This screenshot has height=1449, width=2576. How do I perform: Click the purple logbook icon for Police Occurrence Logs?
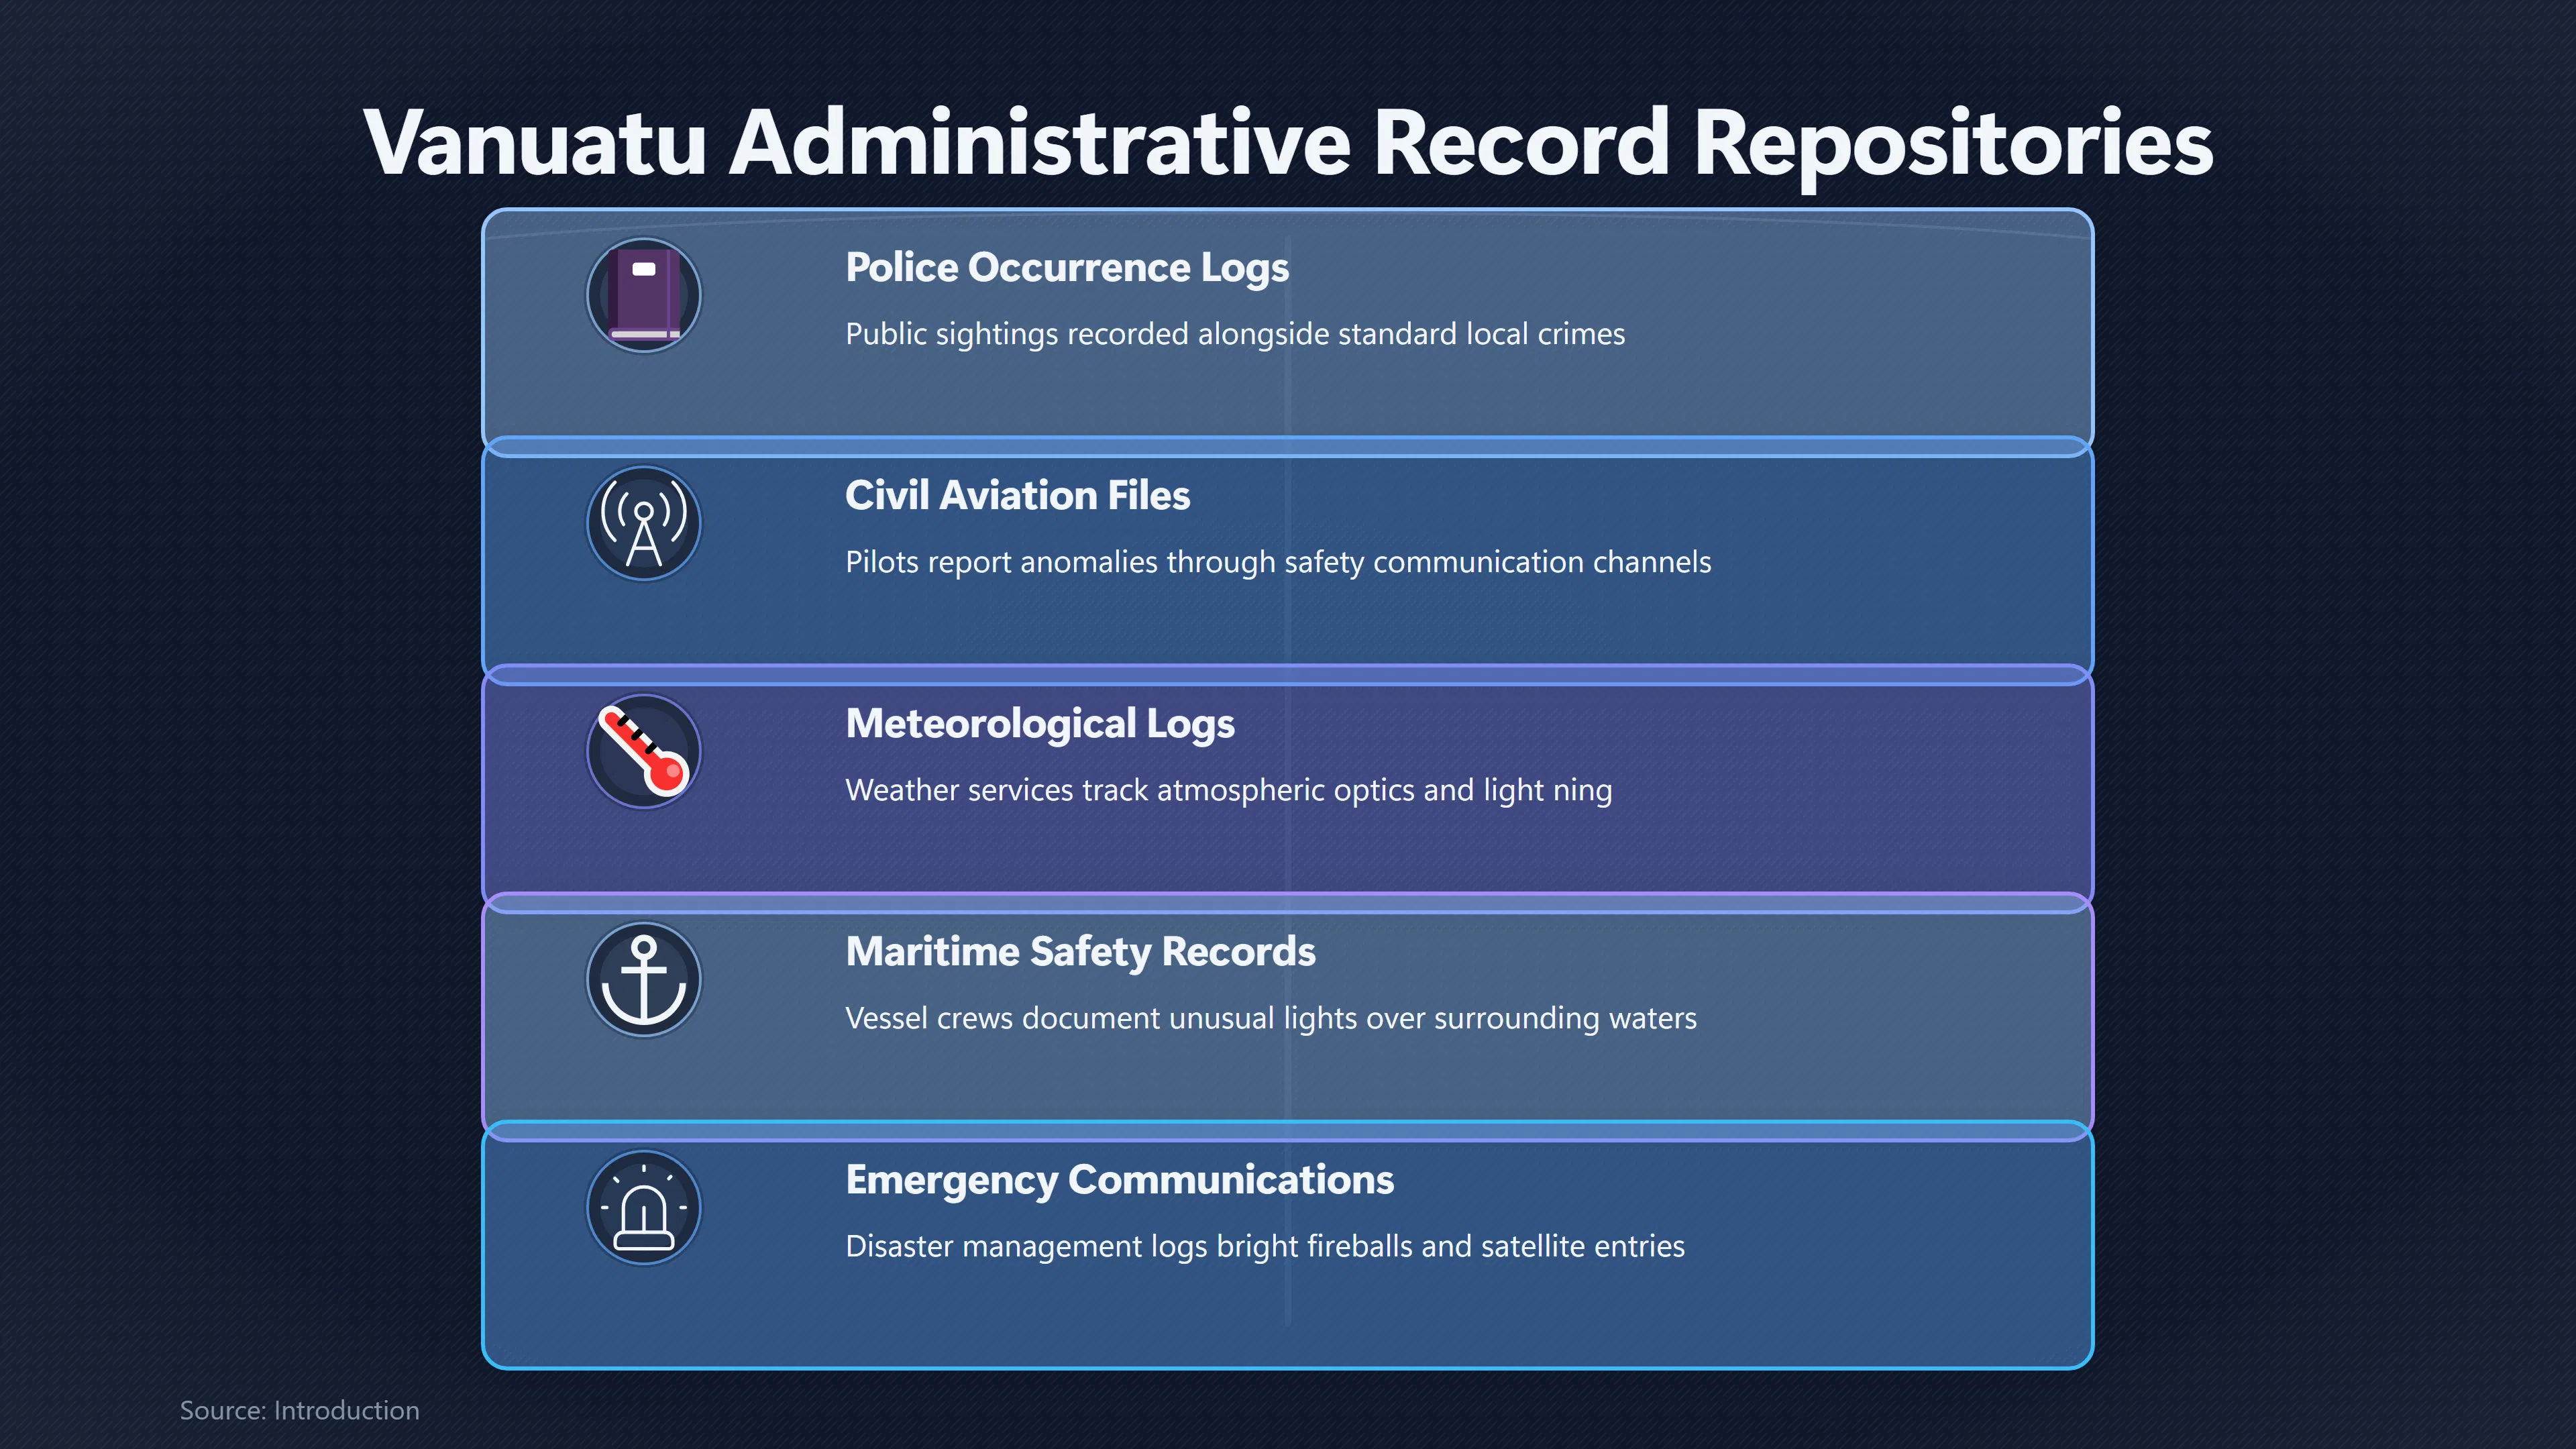click(644, 295)
